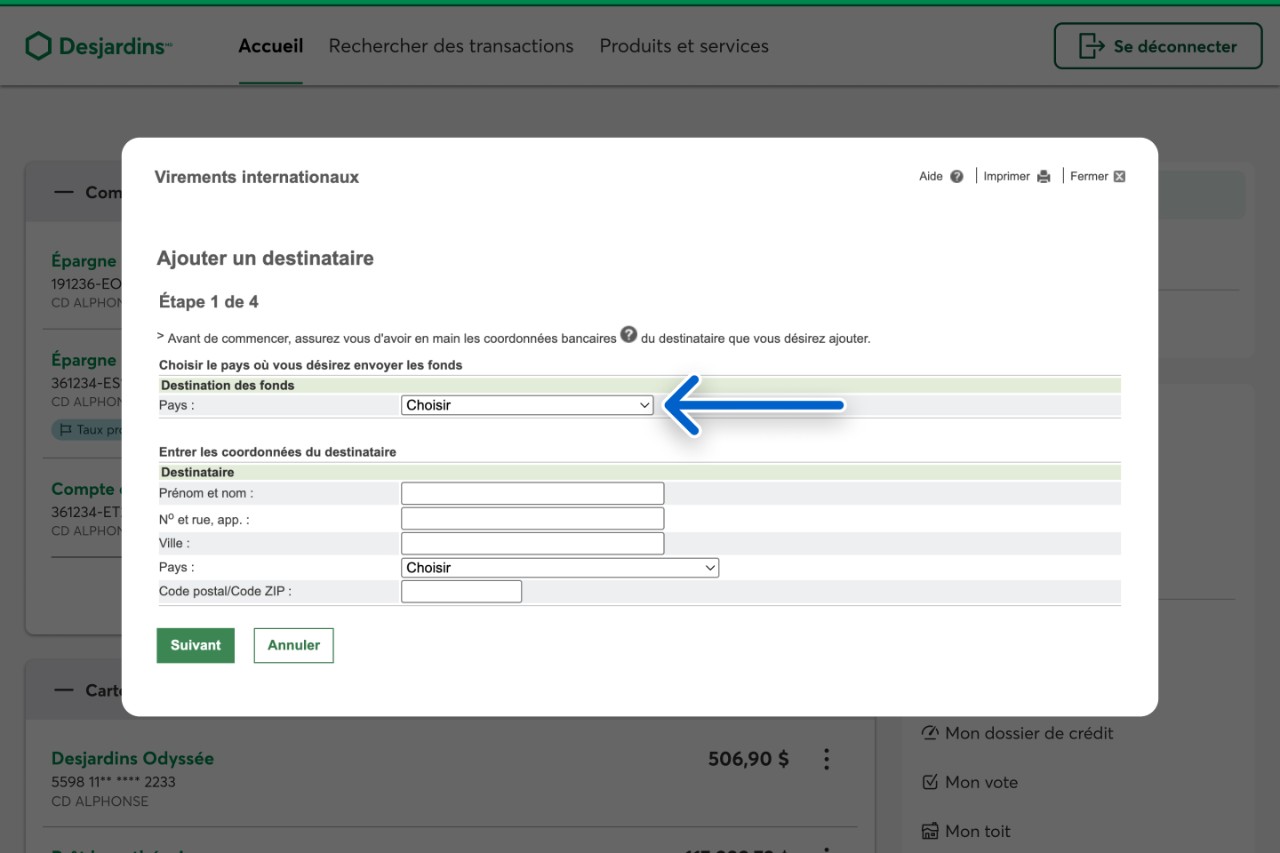Click the Desjardins hexagon logo
Viewport: 1280px width, 853px height.
pos(38,46)
